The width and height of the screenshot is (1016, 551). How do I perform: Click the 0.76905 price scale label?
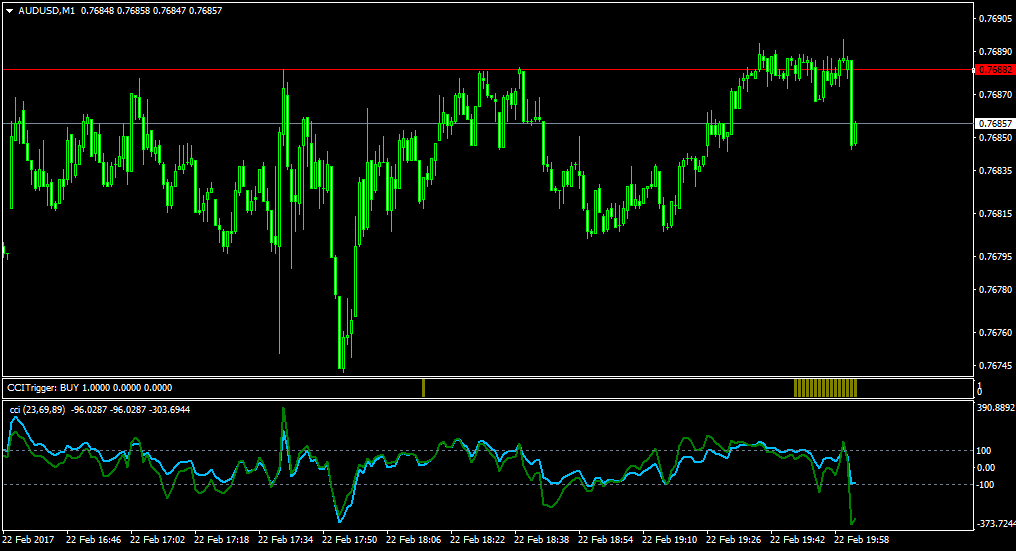996,18
